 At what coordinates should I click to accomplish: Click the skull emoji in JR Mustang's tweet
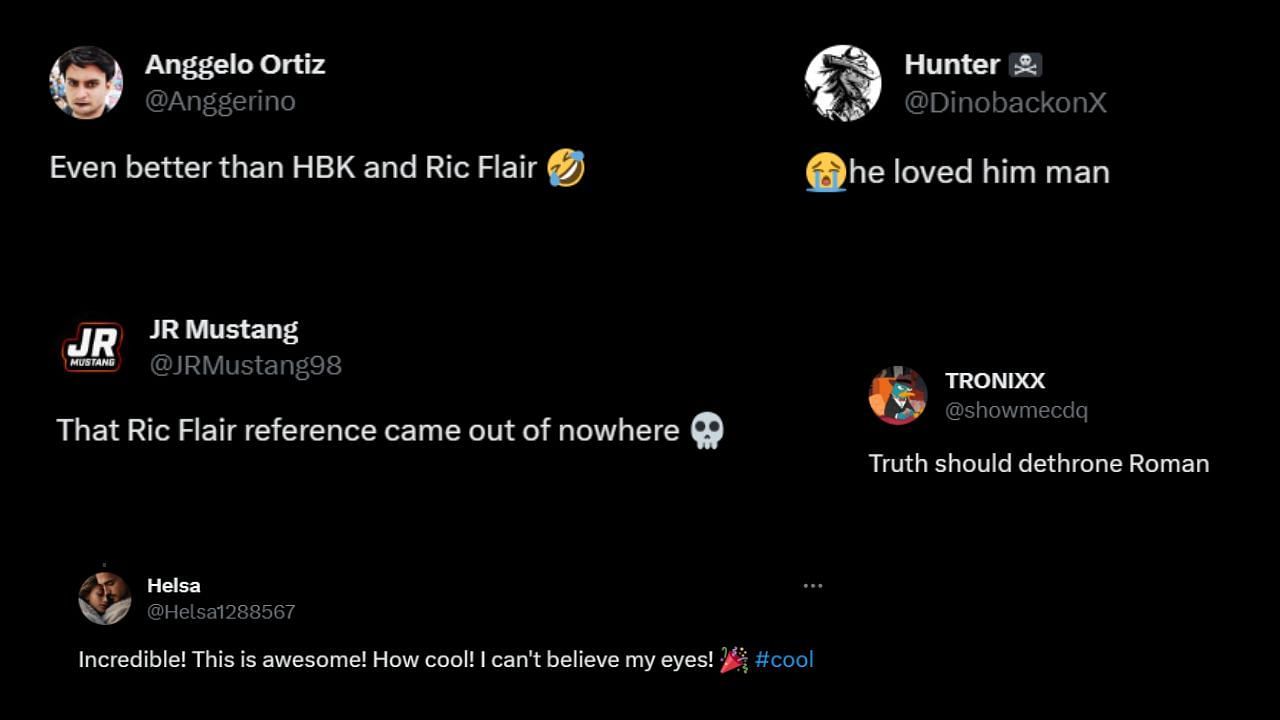707,431
